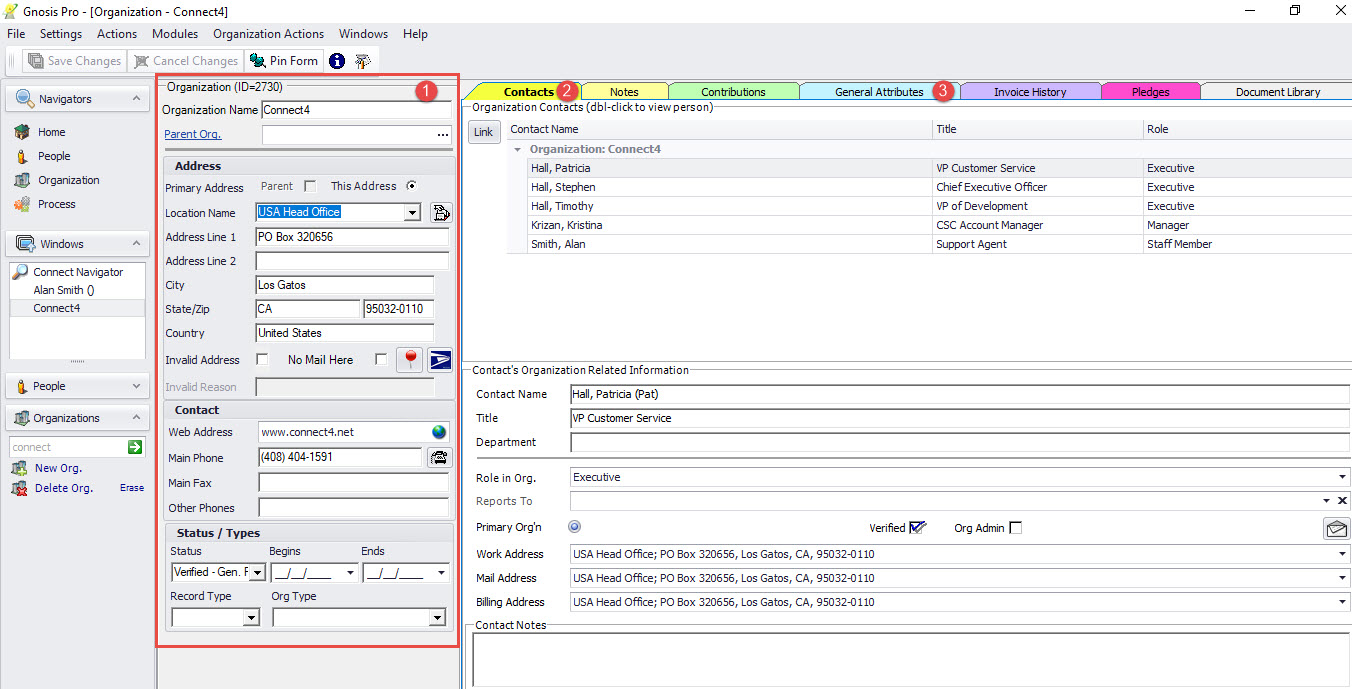Click the envelope icon beside Org Admin

pyautogui.click(x=1336, y=528)
